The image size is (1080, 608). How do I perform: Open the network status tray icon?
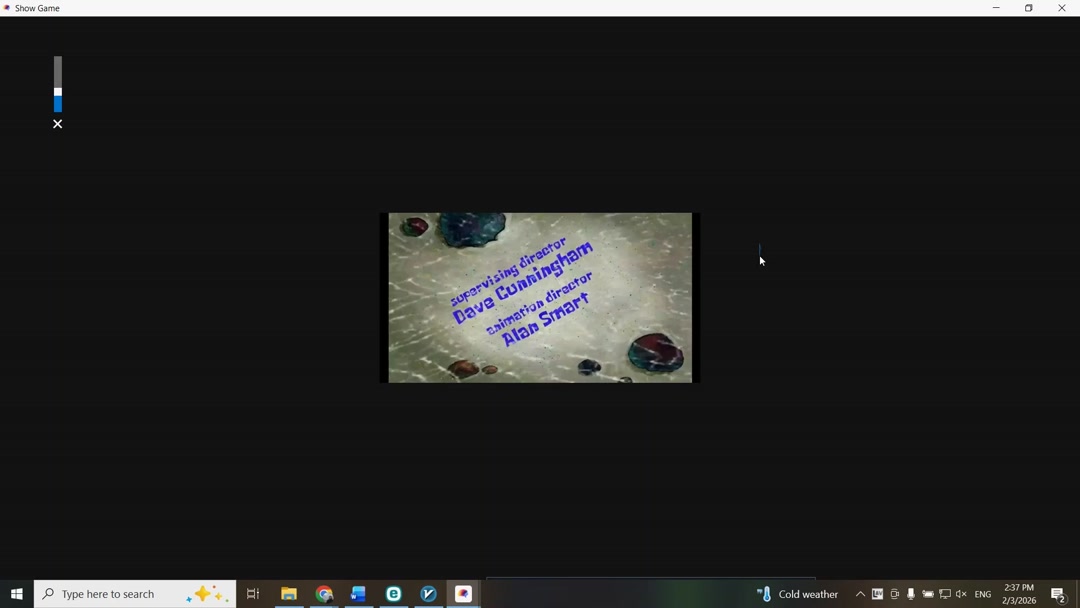(945, 594)
